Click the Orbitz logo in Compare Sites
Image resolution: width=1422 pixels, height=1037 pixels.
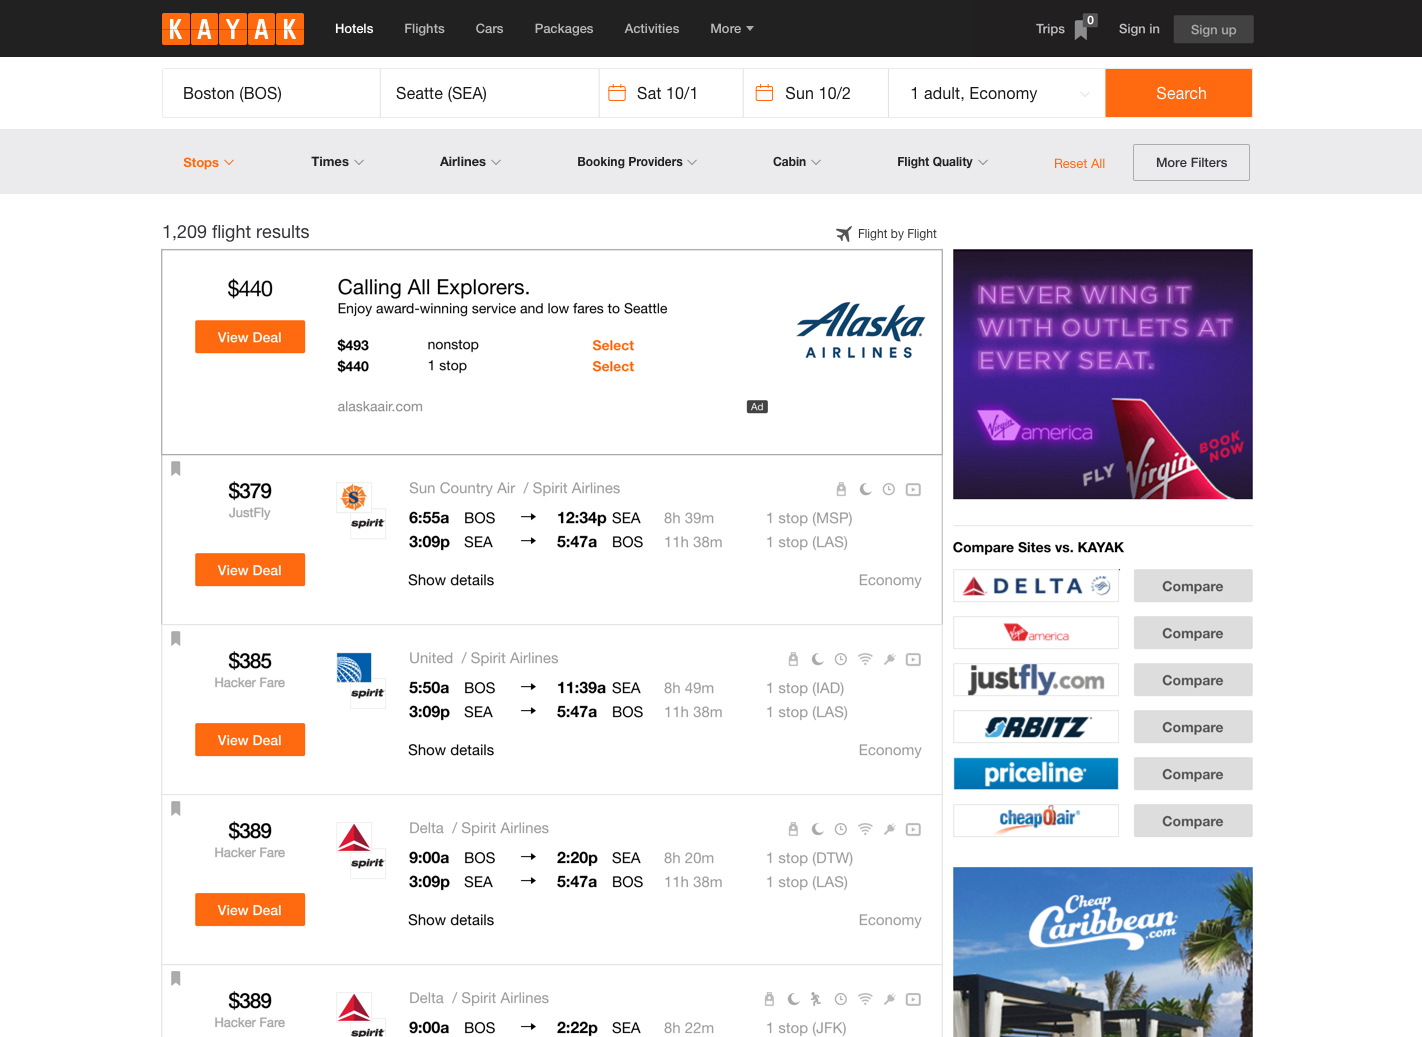click(1036, 727)
